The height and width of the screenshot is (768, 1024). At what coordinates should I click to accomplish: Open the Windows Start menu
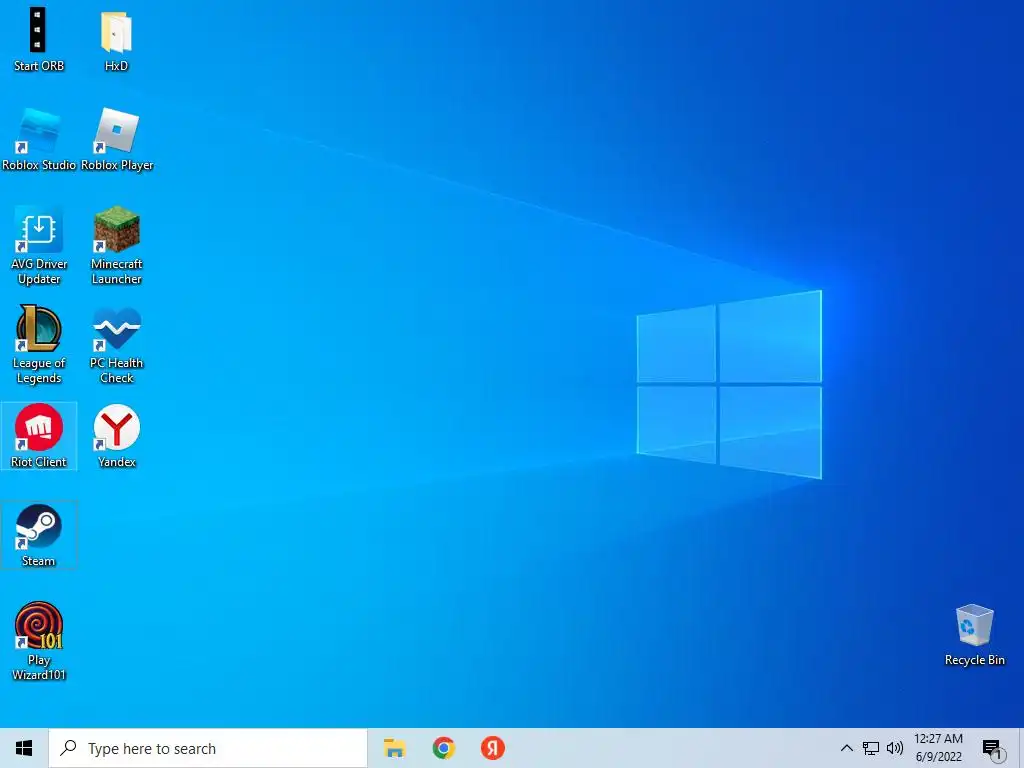[x=24, y=748]
